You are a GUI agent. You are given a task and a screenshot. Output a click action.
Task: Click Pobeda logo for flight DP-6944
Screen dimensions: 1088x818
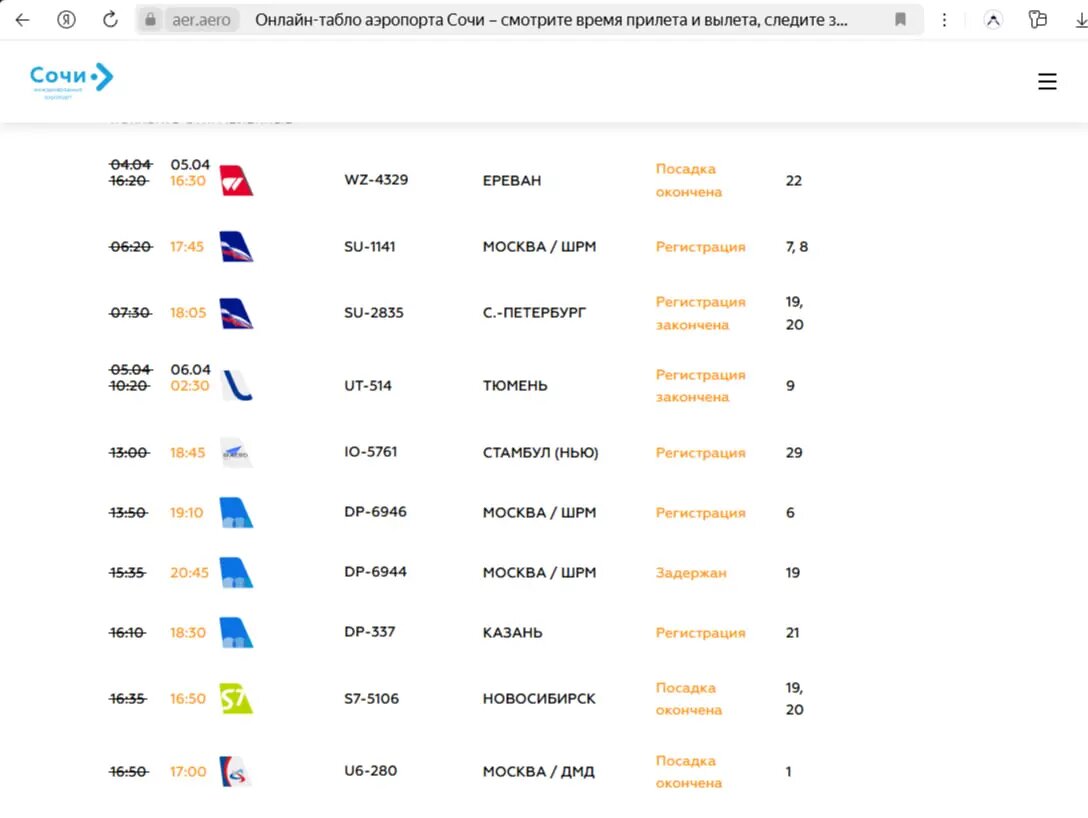(x=236, y=572)
